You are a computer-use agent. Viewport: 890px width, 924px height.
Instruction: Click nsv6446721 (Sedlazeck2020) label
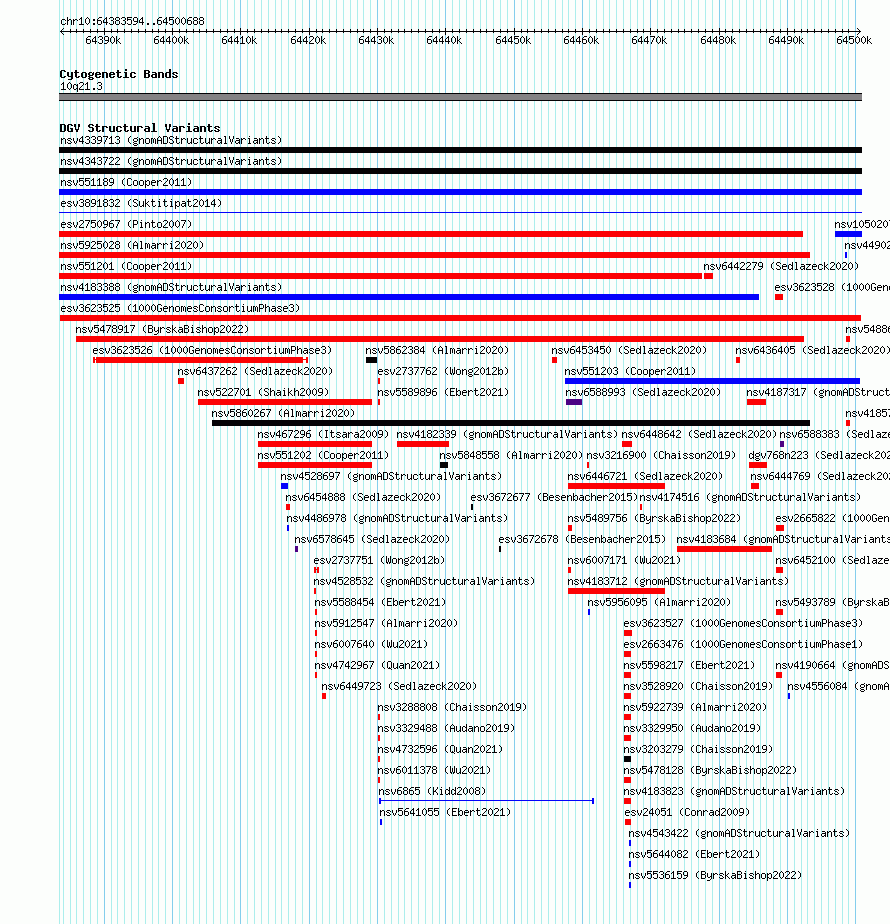(x=645, y=476)
